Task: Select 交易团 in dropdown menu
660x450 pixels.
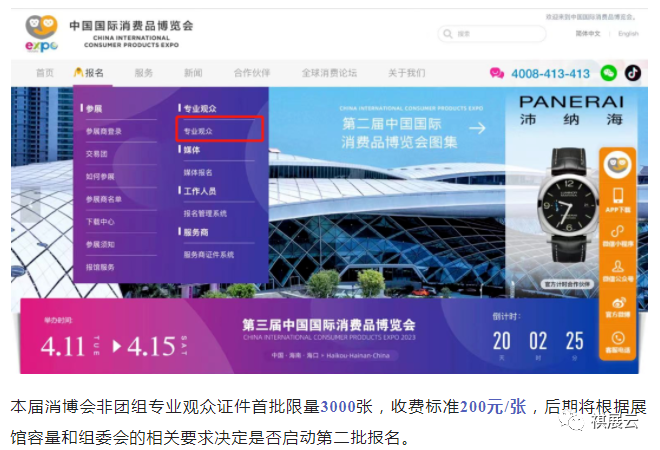Action: click(x=96, y=154)
